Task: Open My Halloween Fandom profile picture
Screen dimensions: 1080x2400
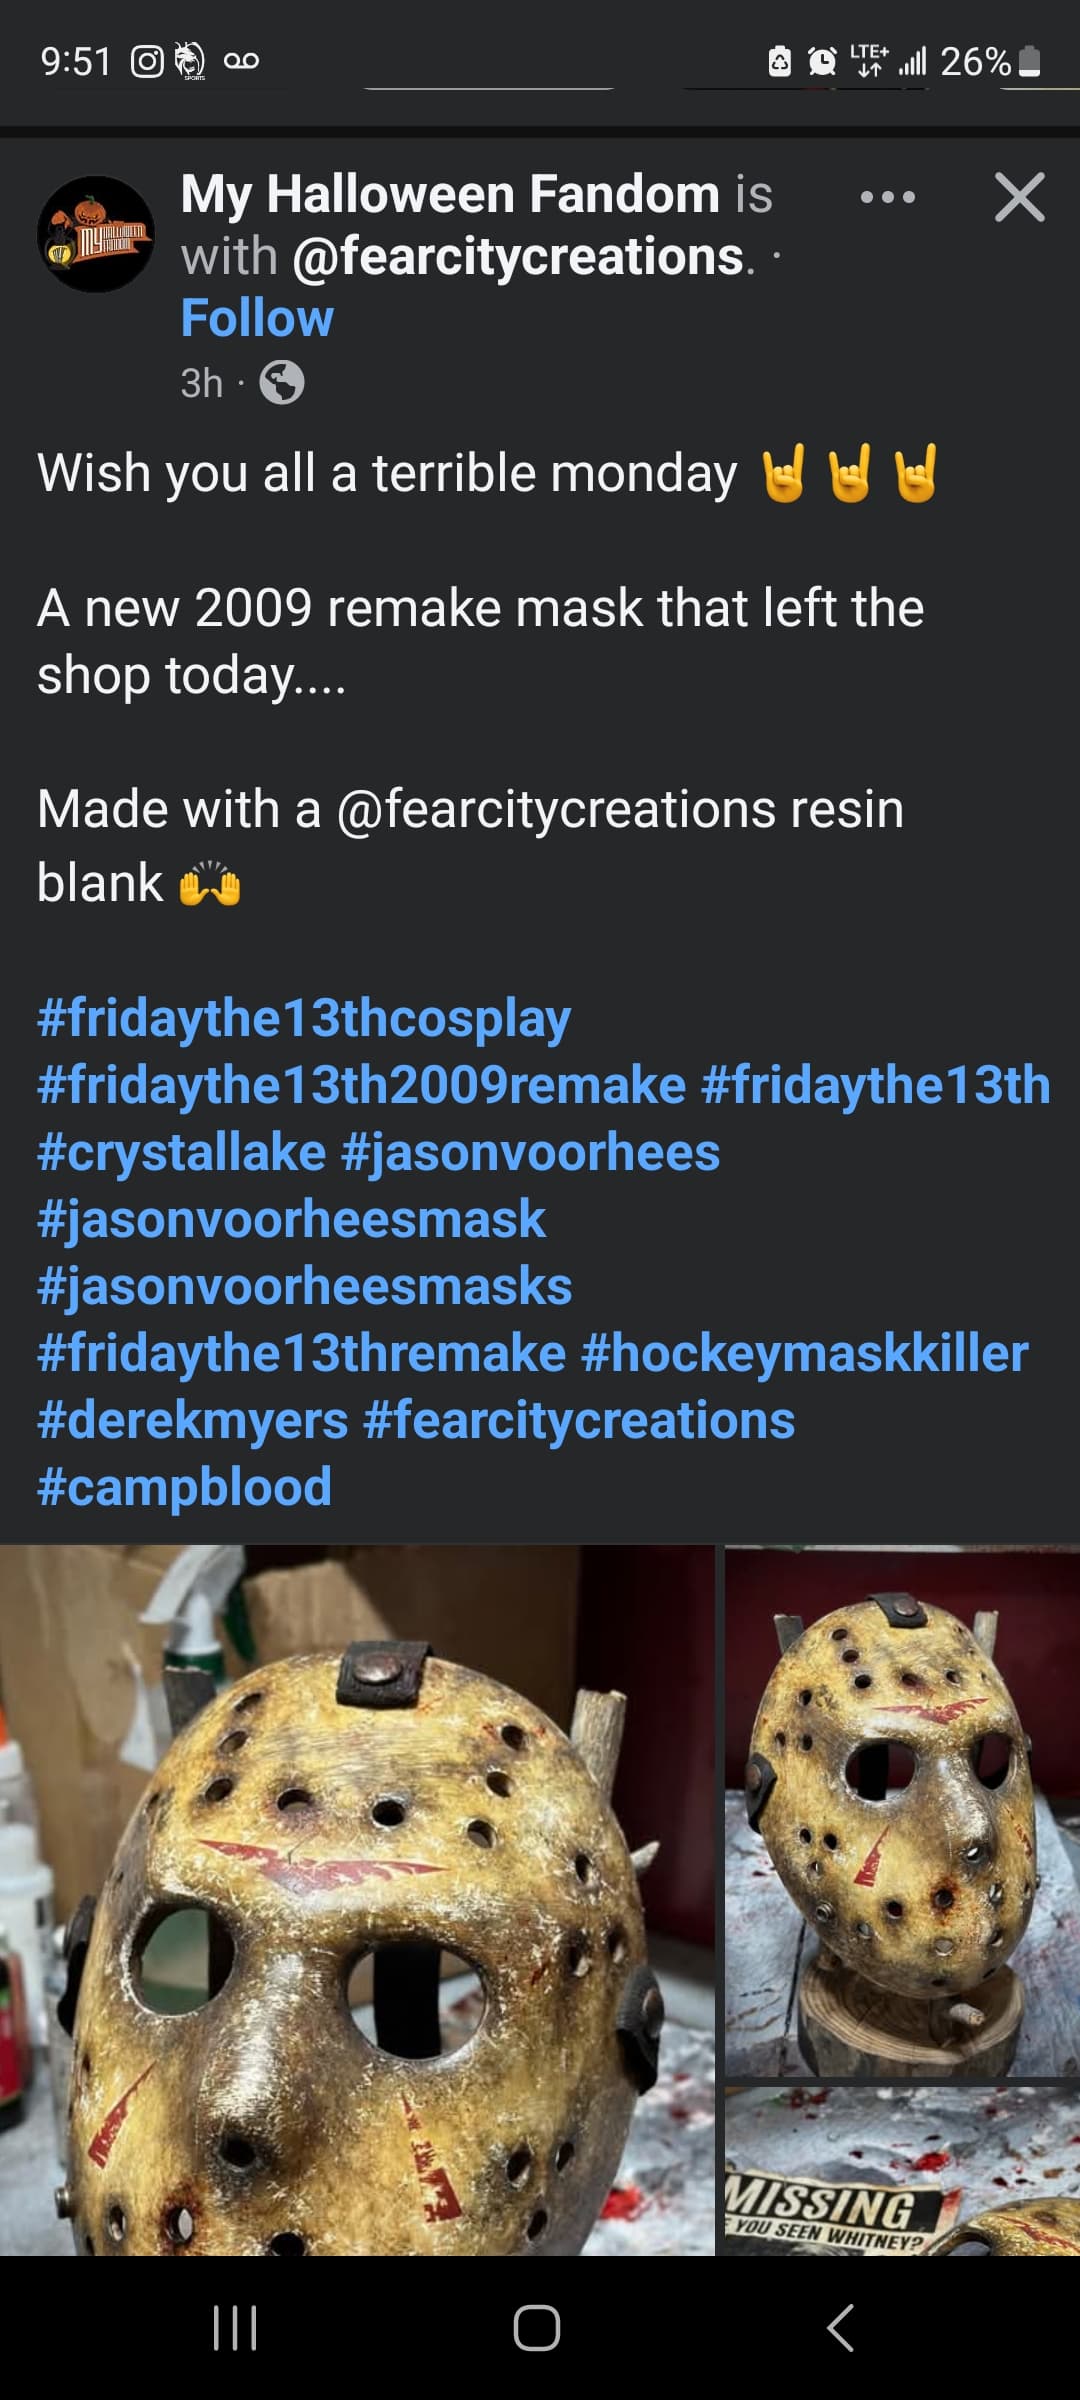Action: click(x=96, y=234)
